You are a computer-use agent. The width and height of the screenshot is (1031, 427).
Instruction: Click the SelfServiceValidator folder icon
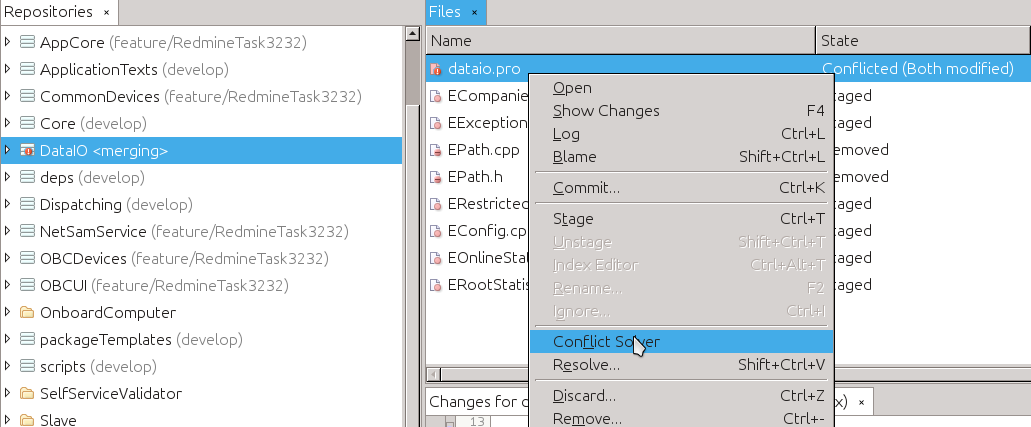point(27,394)
